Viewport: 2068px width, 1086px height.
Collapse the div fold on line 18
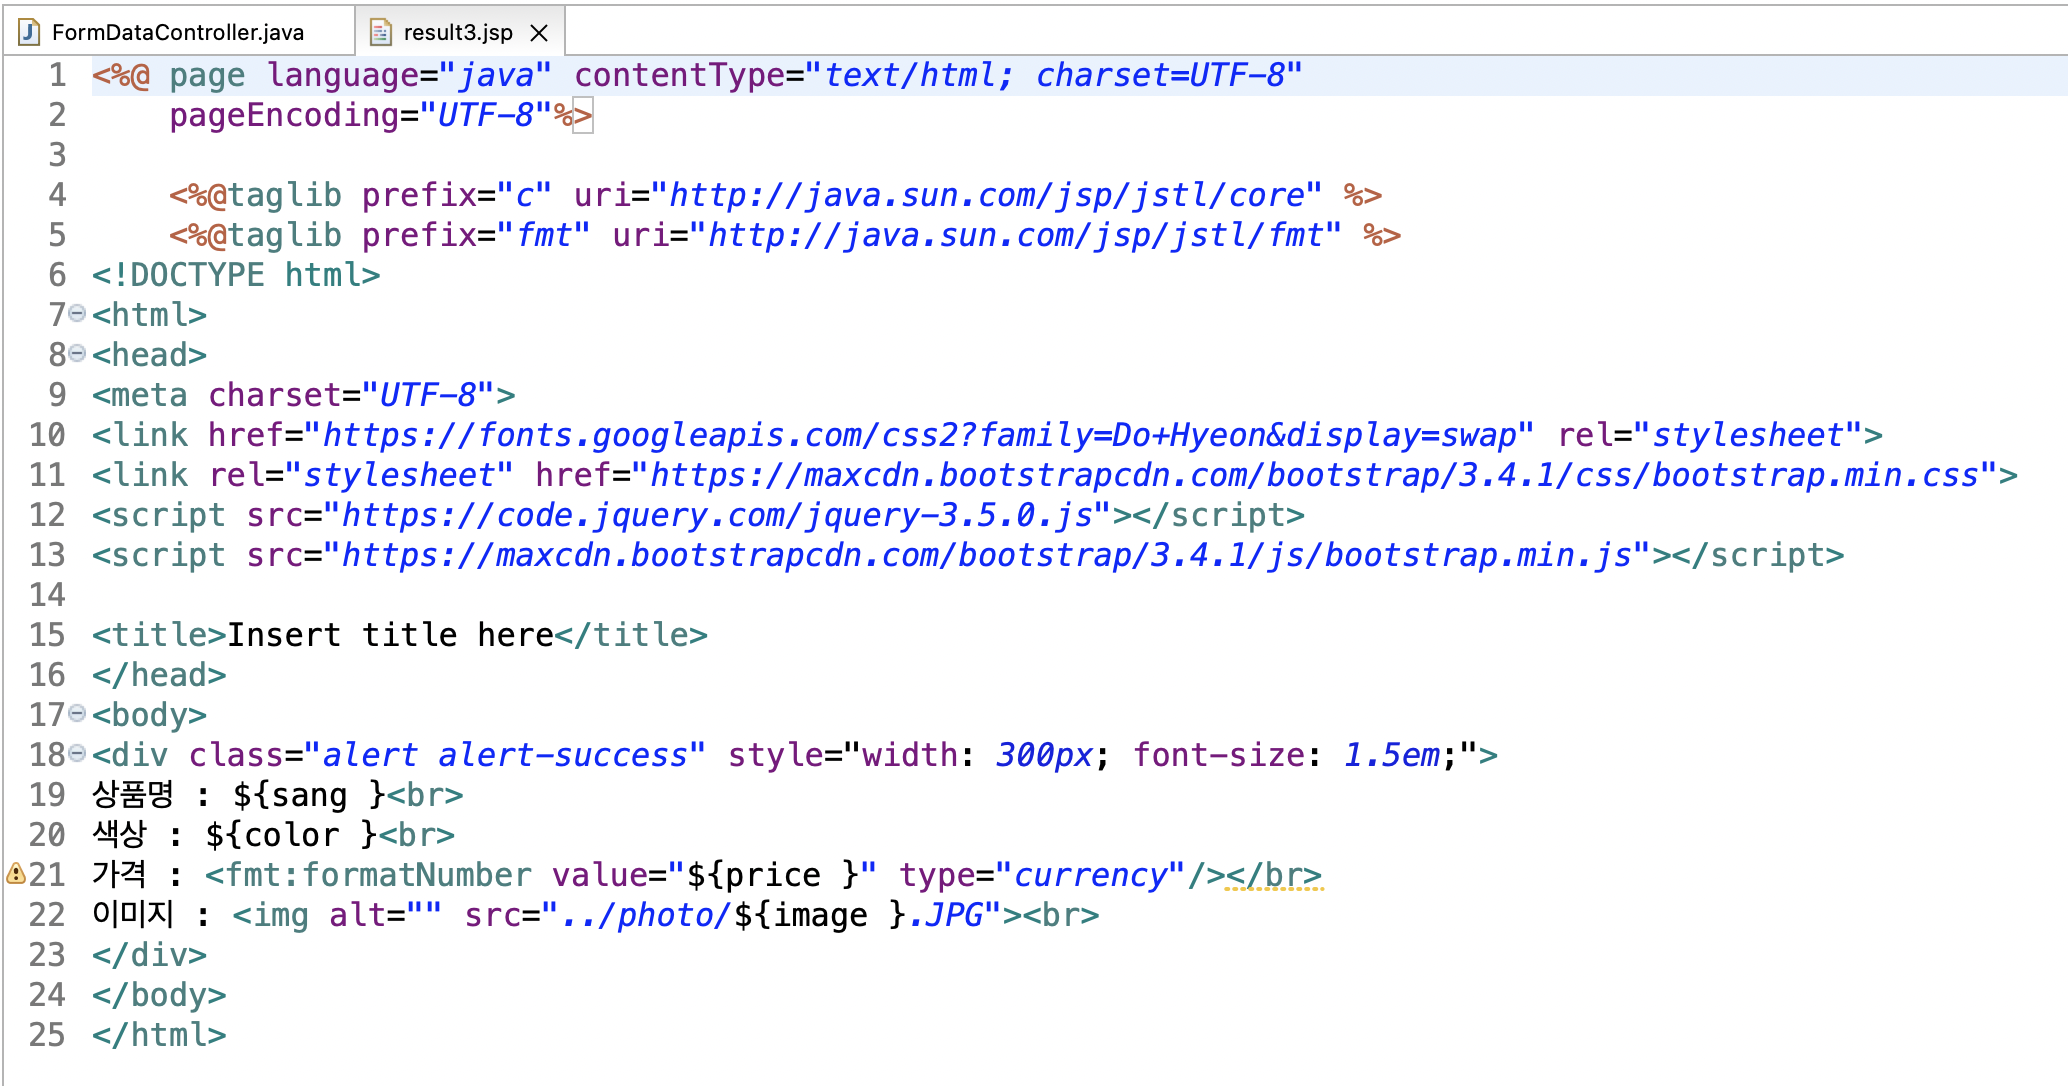point(77,754)
